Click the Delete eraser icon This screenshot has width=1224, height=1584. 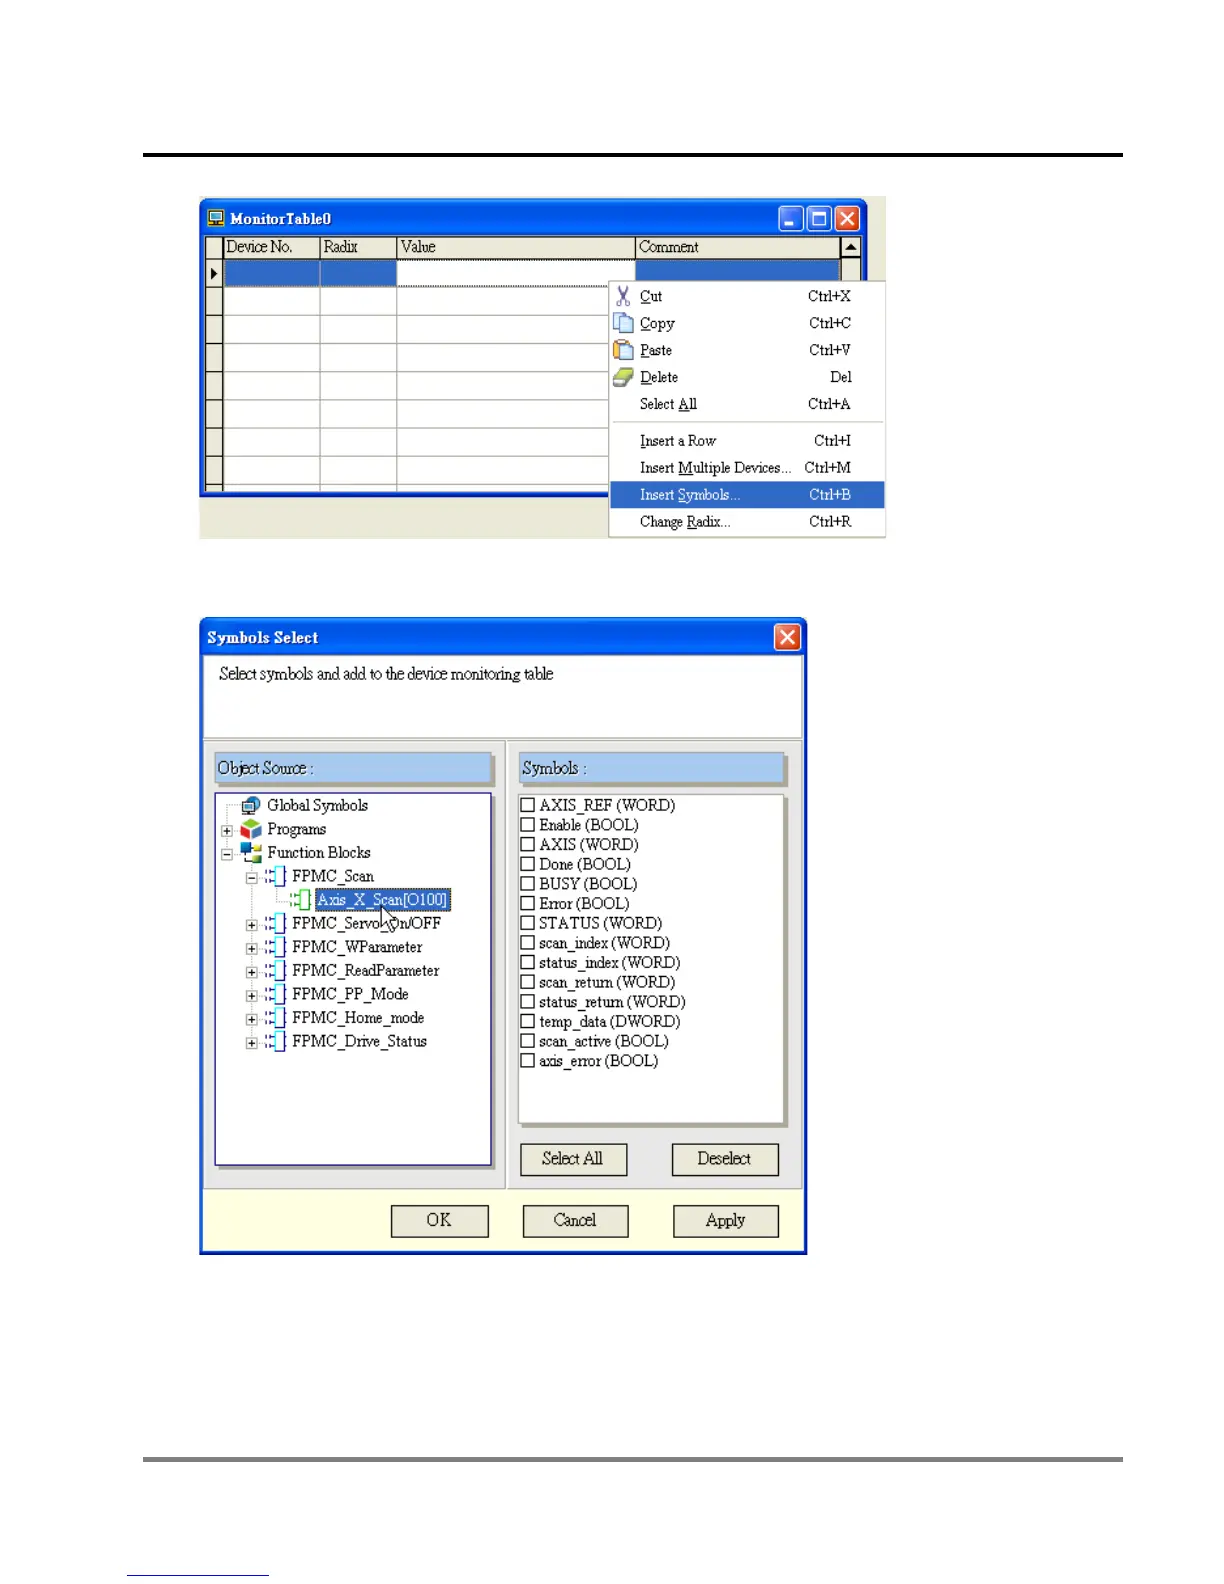pos(623,377)
